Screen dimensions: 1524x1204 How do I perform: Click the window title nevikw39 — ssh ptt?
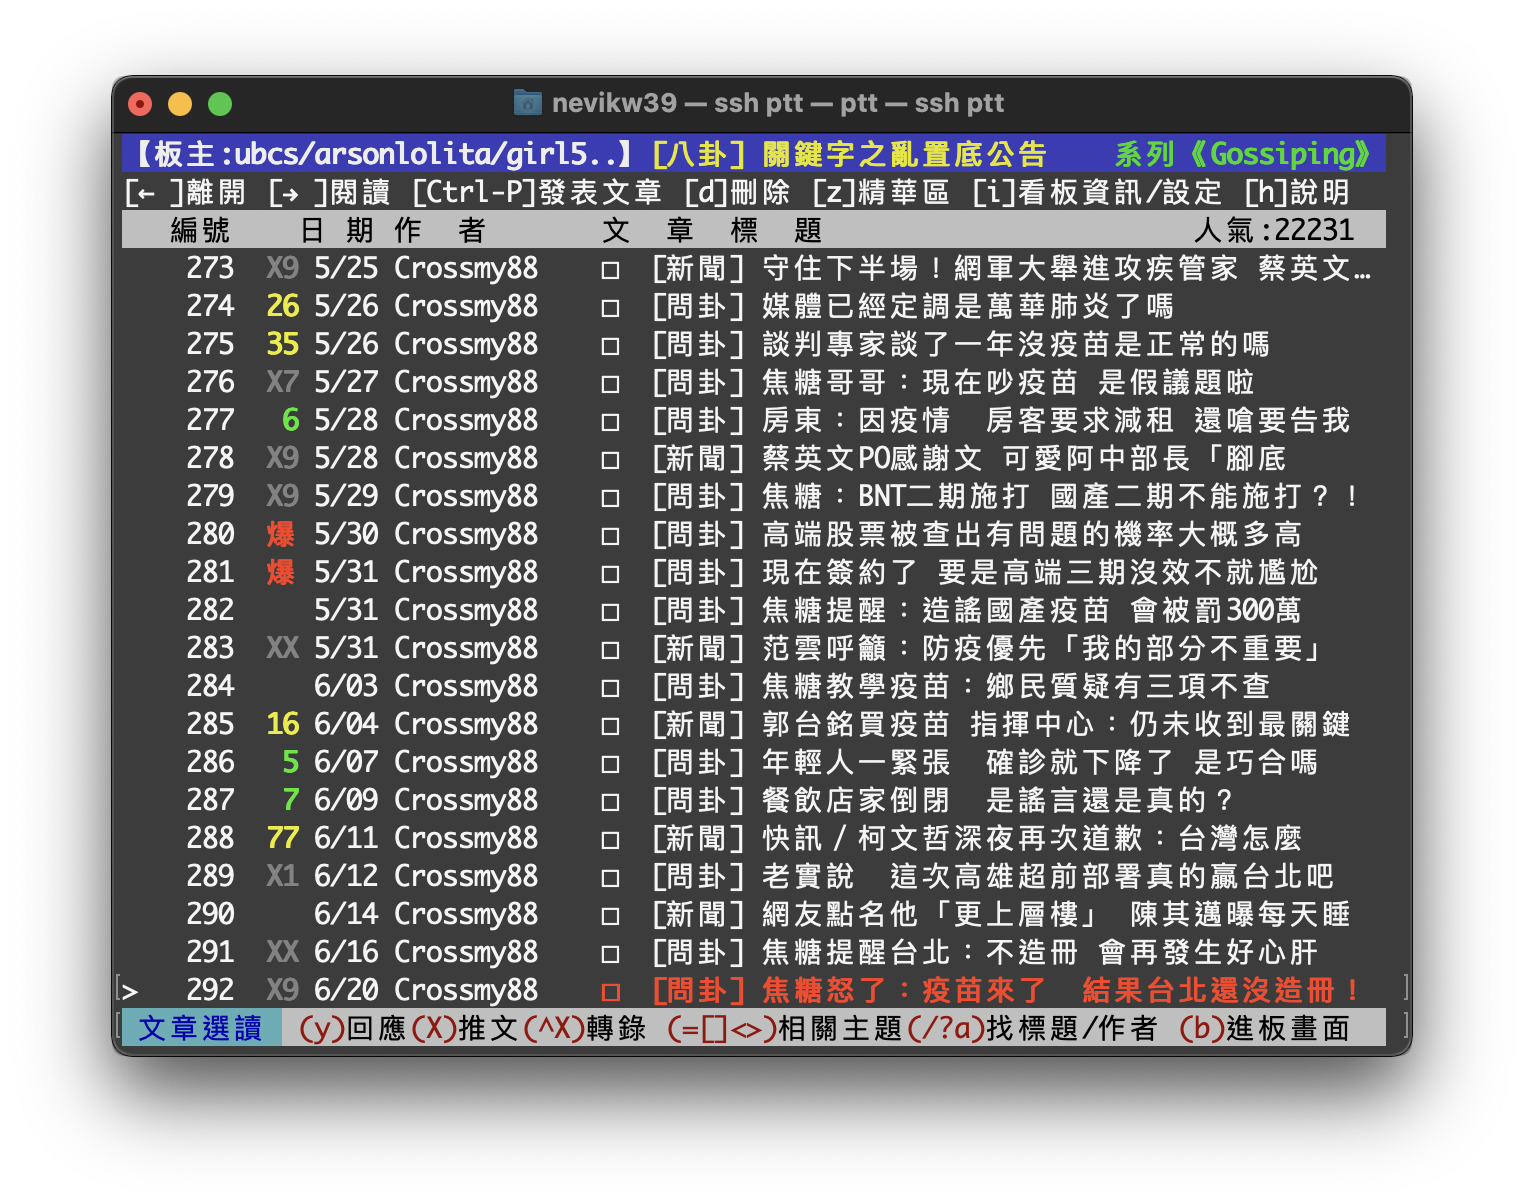[x=778, y=103]
